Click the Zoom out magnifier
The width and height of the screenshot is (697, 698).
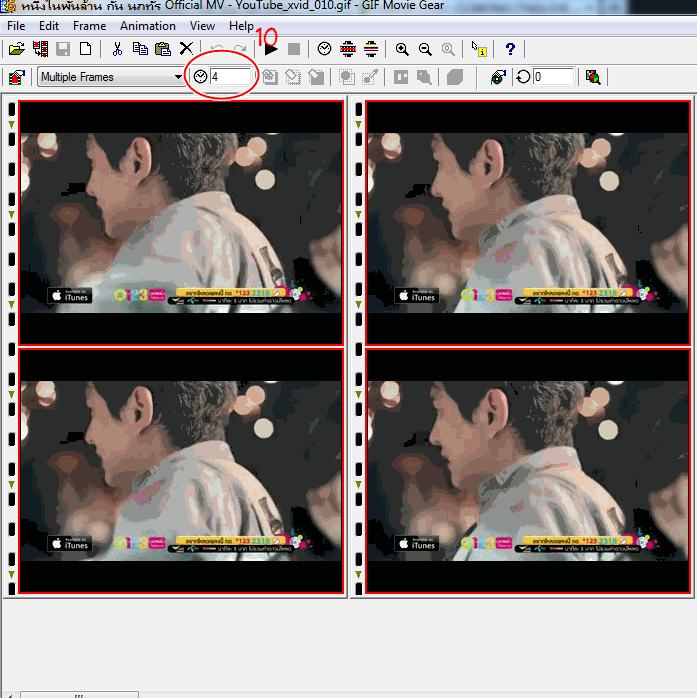425,49
